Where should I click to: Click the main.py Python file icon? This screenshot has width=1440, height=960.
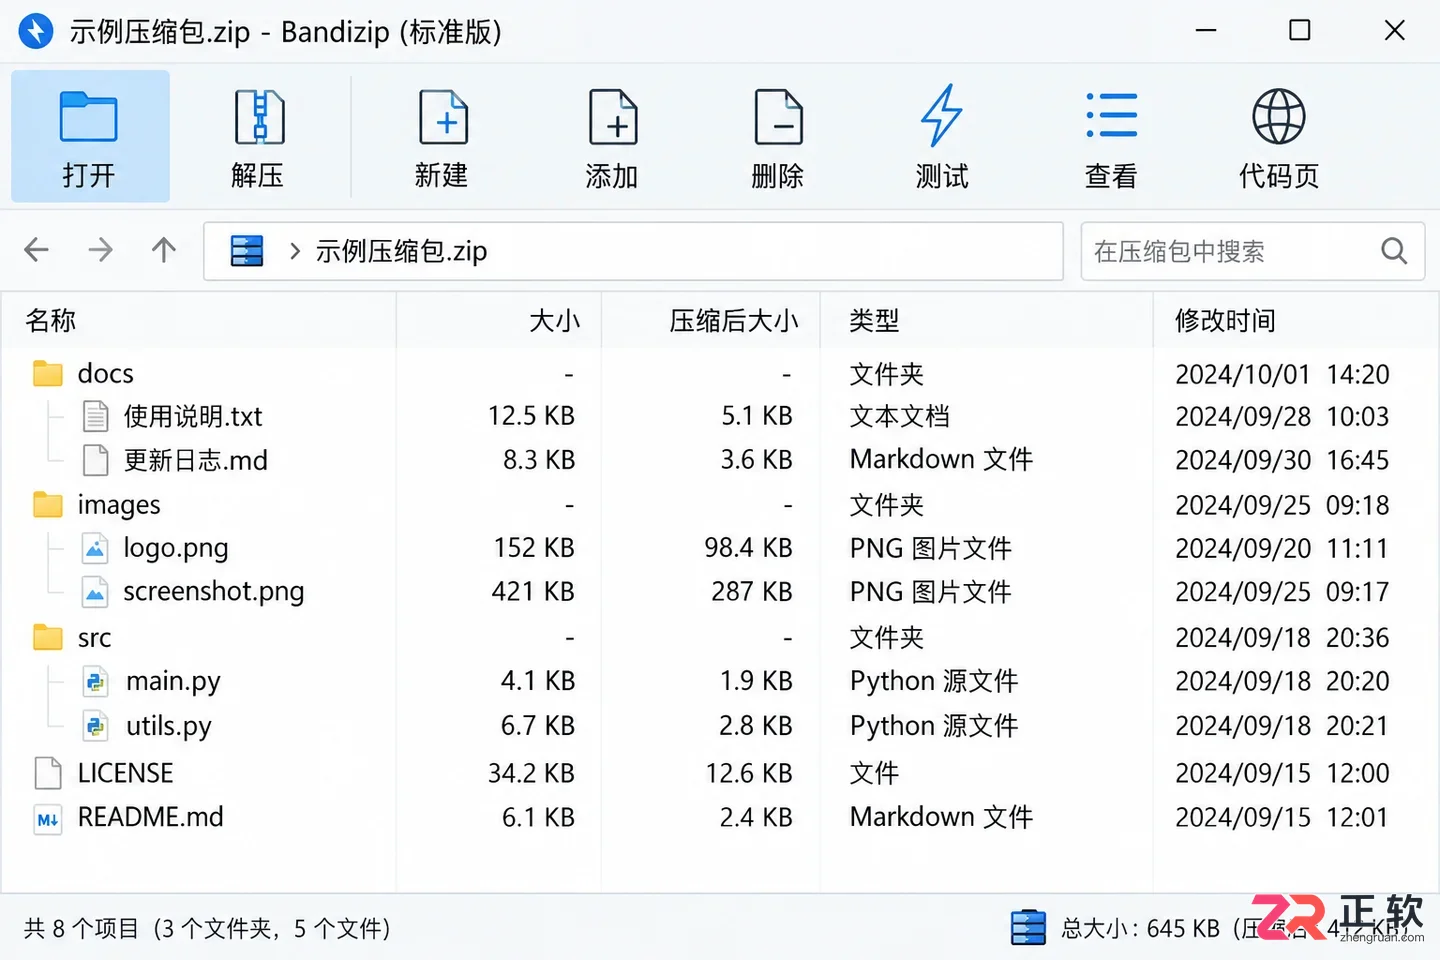coord(95,682)
